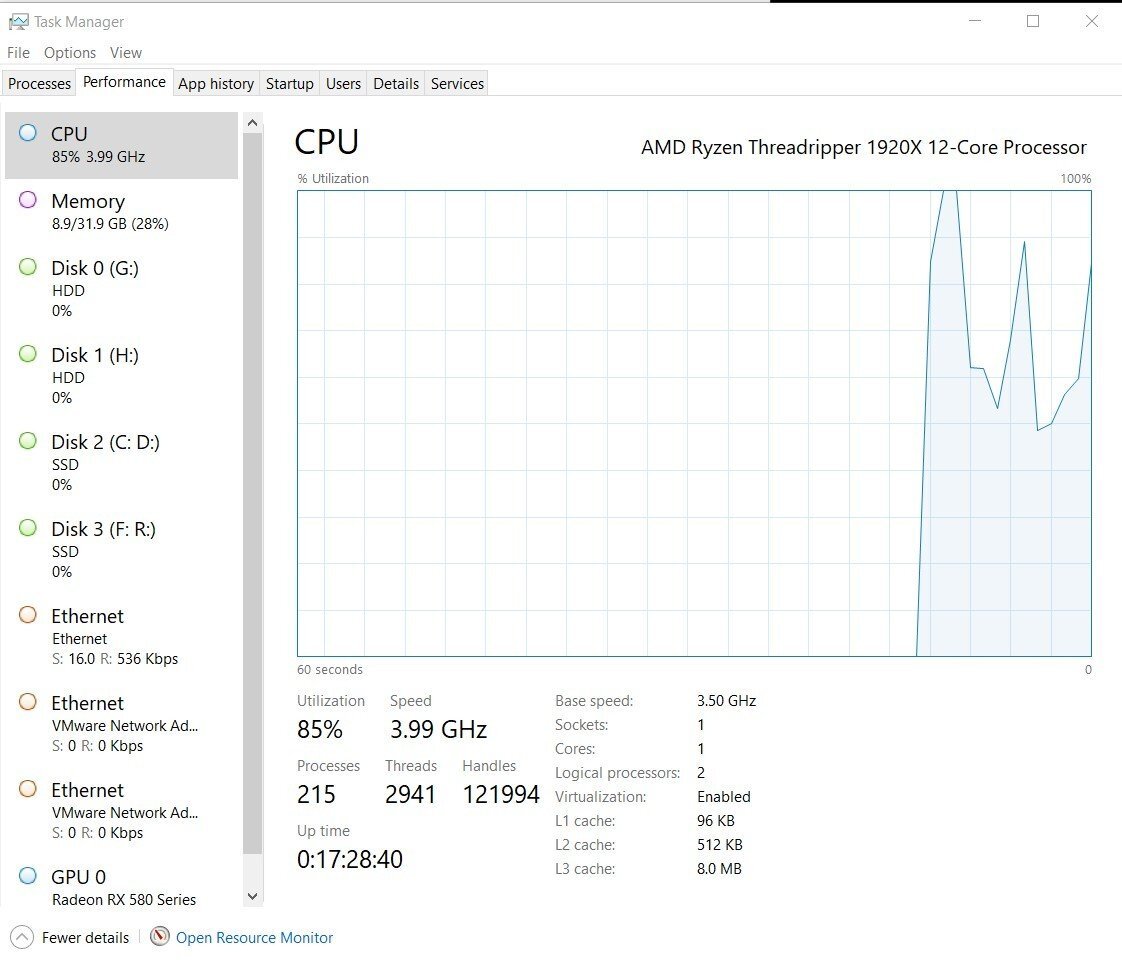
Task: Switch to the Startup tab
Action: pos(290,84)
